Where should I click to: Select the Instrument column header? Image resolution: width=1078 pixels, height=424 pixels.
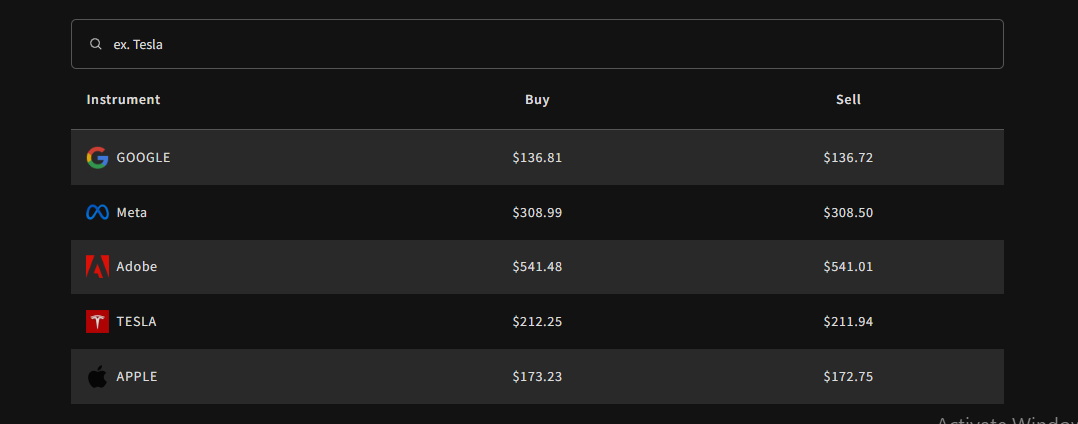point(123,100)
